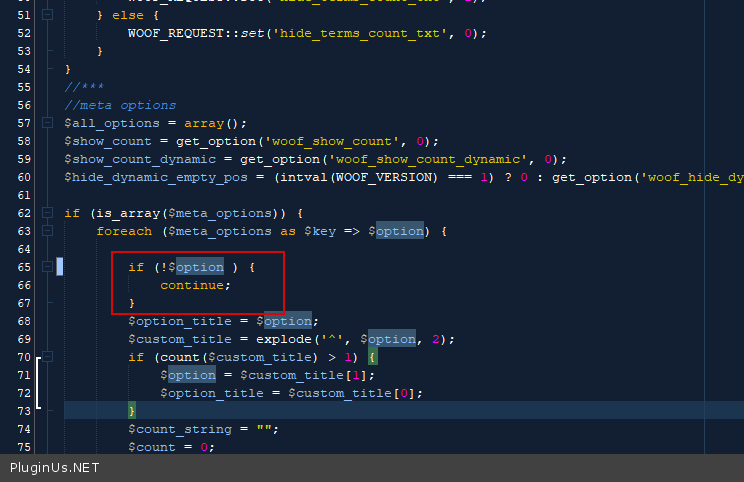Click line number 60 in the gutter
Viewport: 744px width, 482px height.
(24, 177)
